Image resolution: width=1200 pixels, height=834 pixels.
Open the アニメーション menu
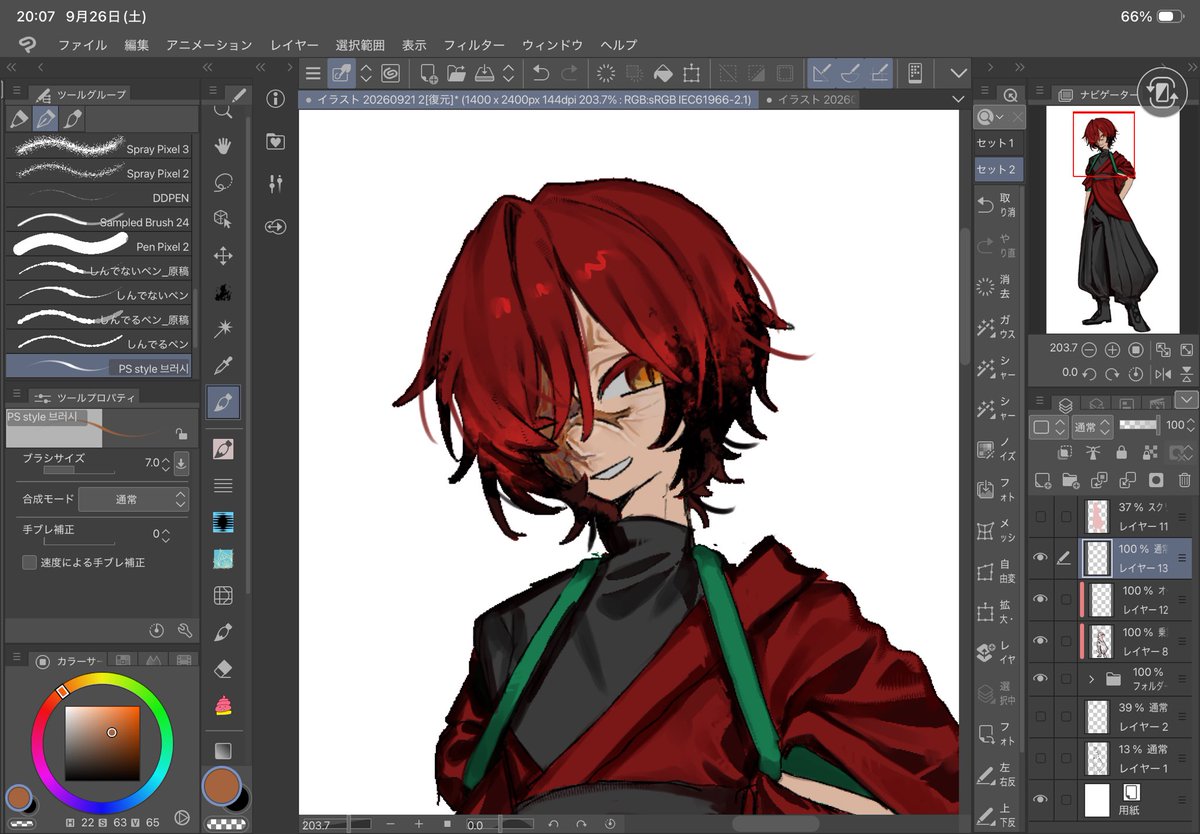click(209, 45)
